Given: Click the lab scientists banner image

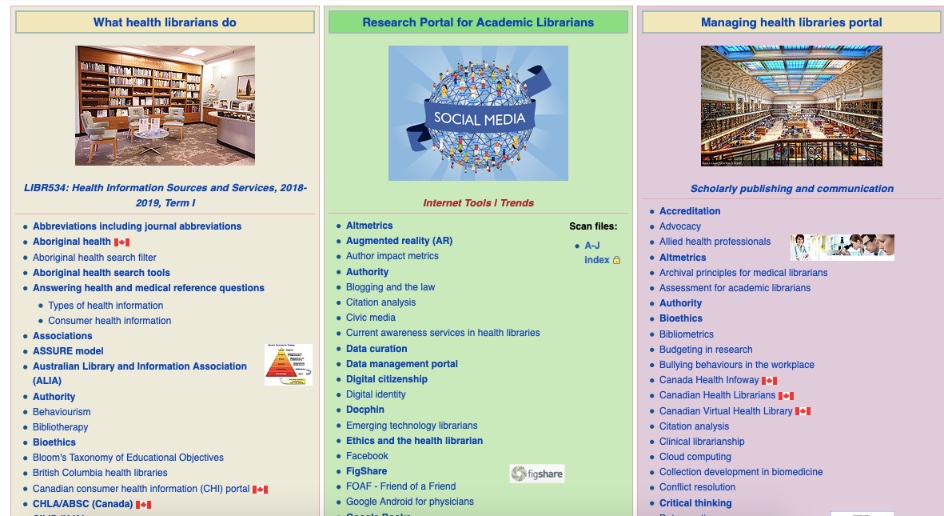Looking at the screenshot, I should pyautogui.click(x=842, y=247).
